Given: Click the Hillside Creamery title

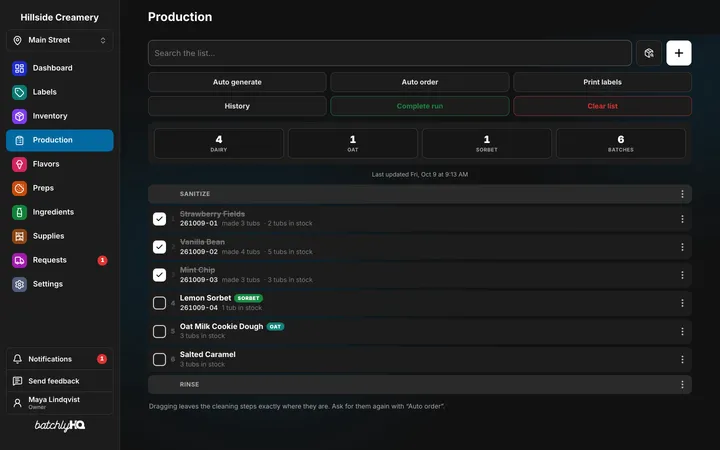Looking at the screenshot, I should point(60,17).
